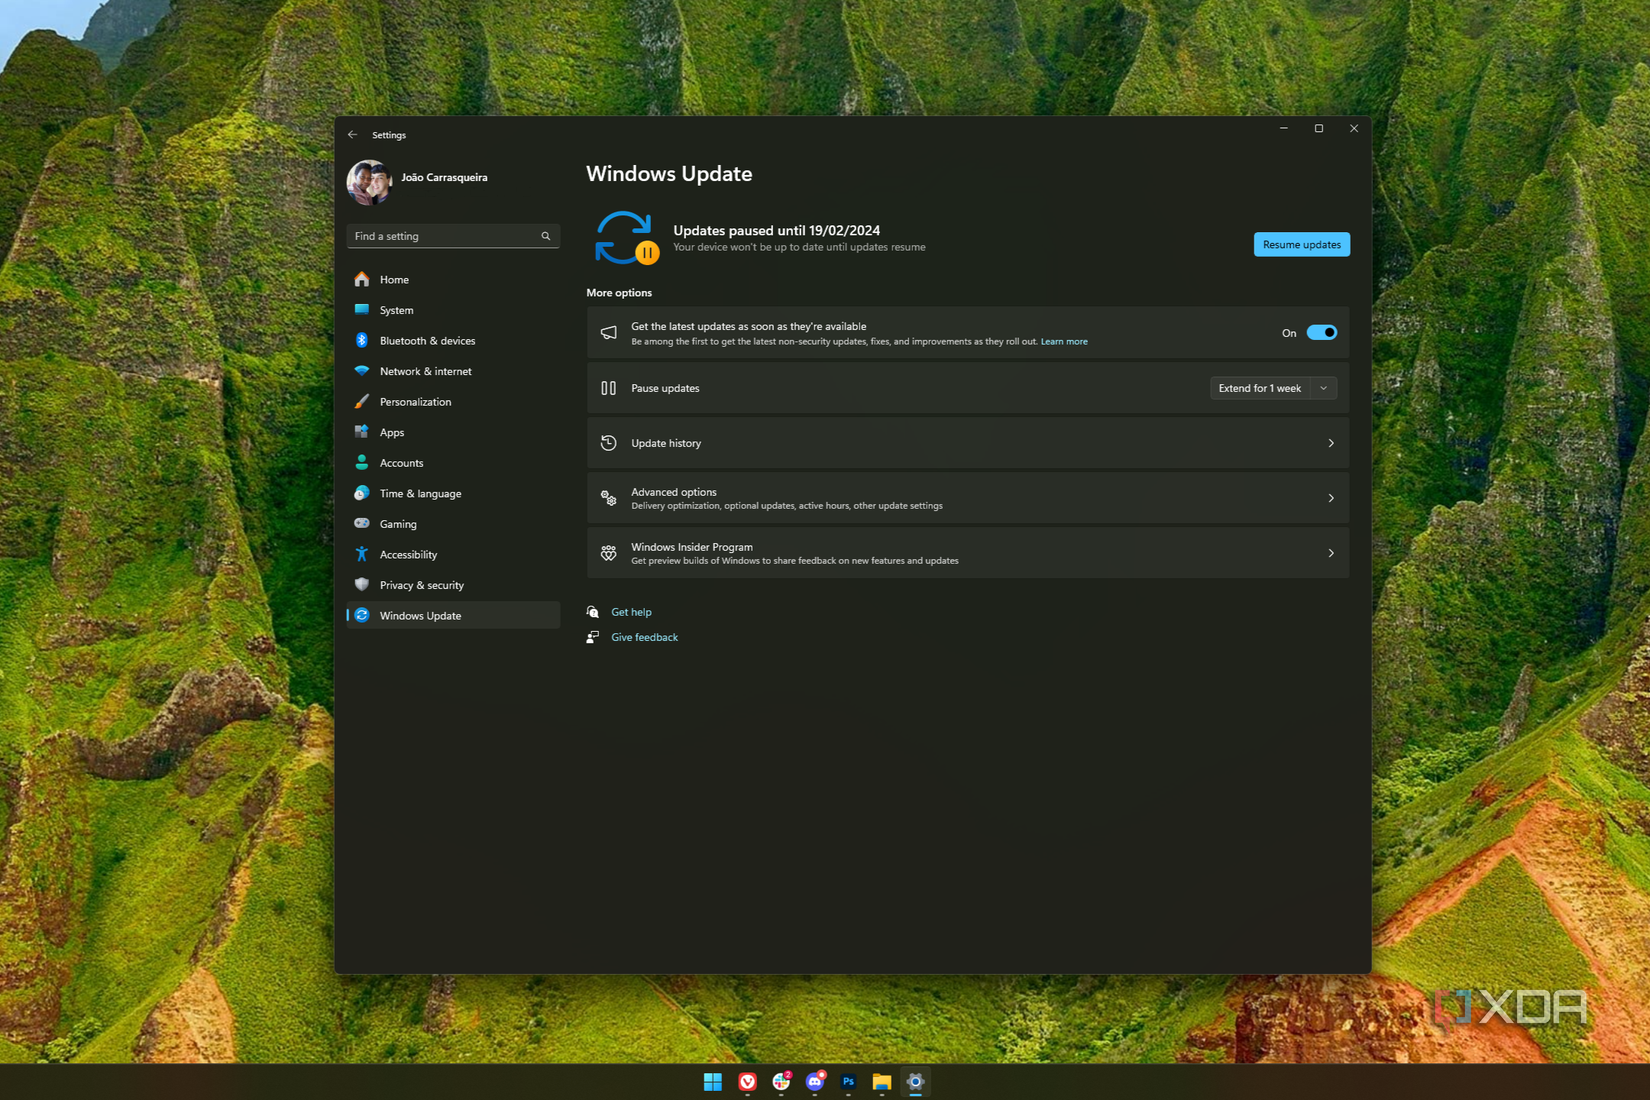Disable 'Get the latest updates as soon as available'

pyautogui.click(x=1321, y=332)
